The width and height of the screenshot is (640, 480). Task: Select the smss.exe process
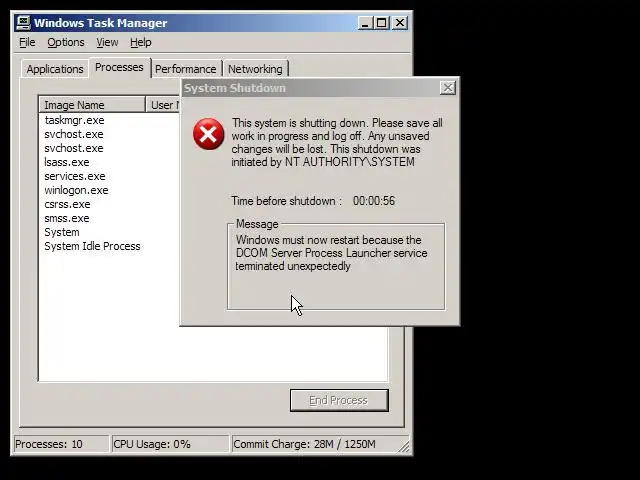pos(67,218)
